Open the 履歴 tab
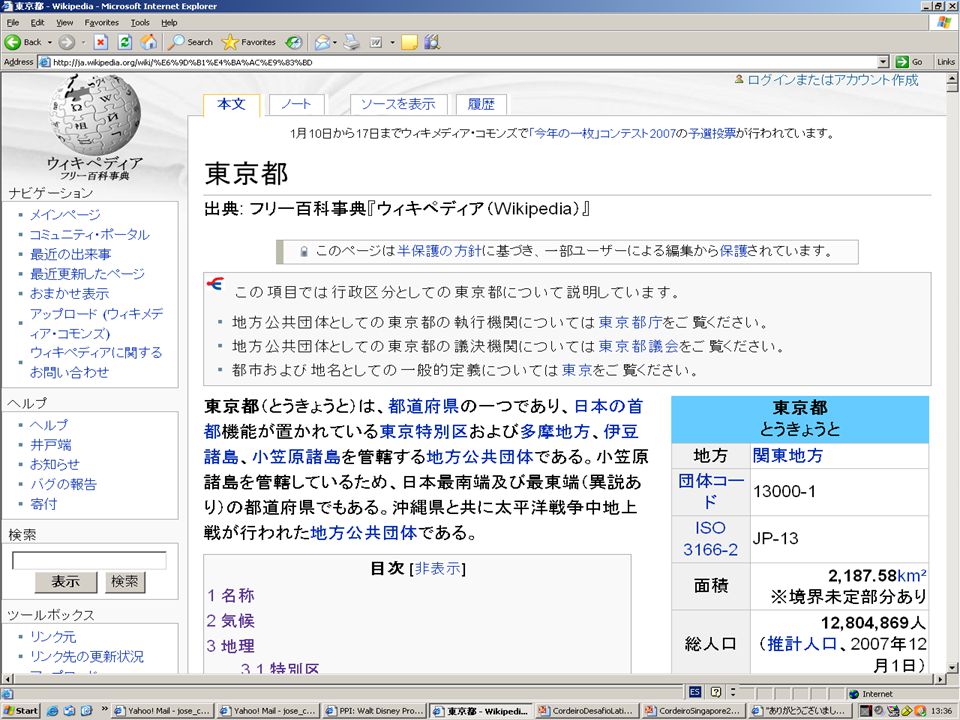This screenshot has height=720, width=960. pos(481,104)
